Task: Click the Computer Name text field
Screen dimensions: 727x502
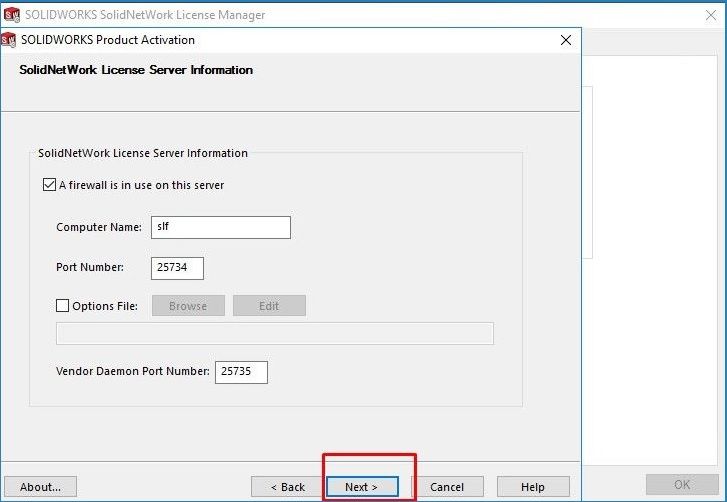Action: (220, 227)
